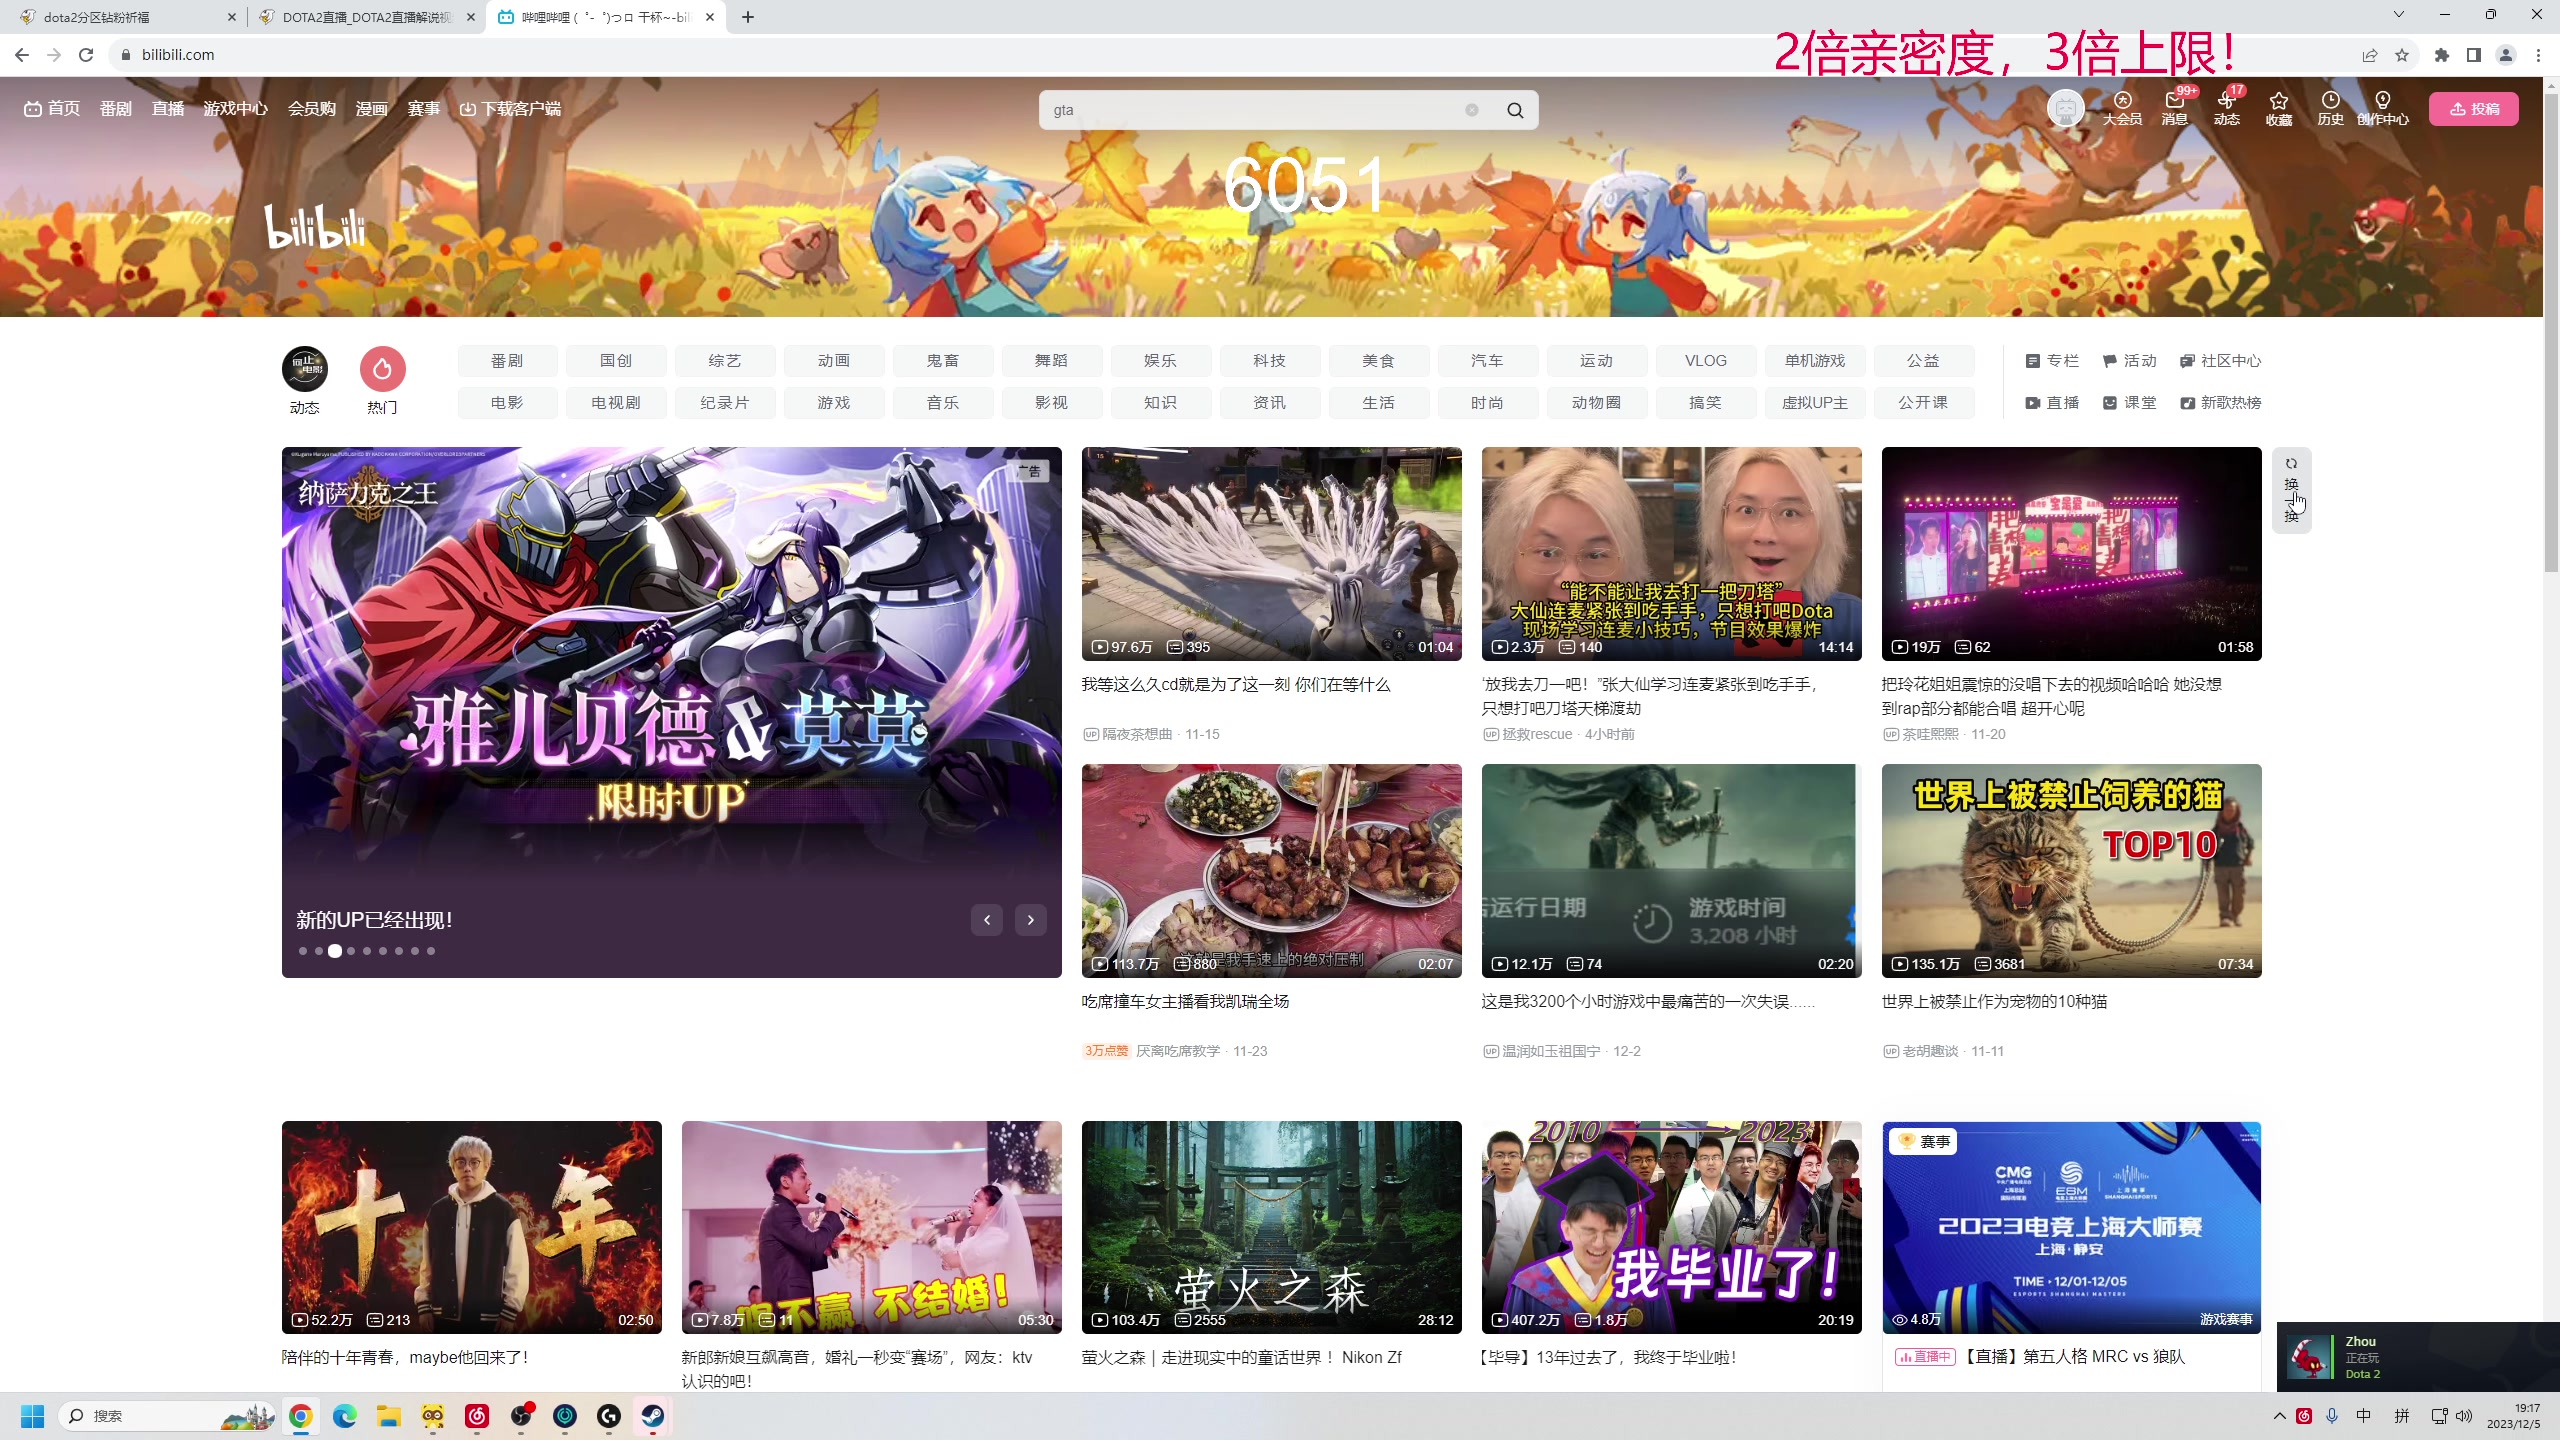Open the 纳萨力克之王 carousel banner
Viewport: 2560px width, 1440px height.
click(672, 712)
